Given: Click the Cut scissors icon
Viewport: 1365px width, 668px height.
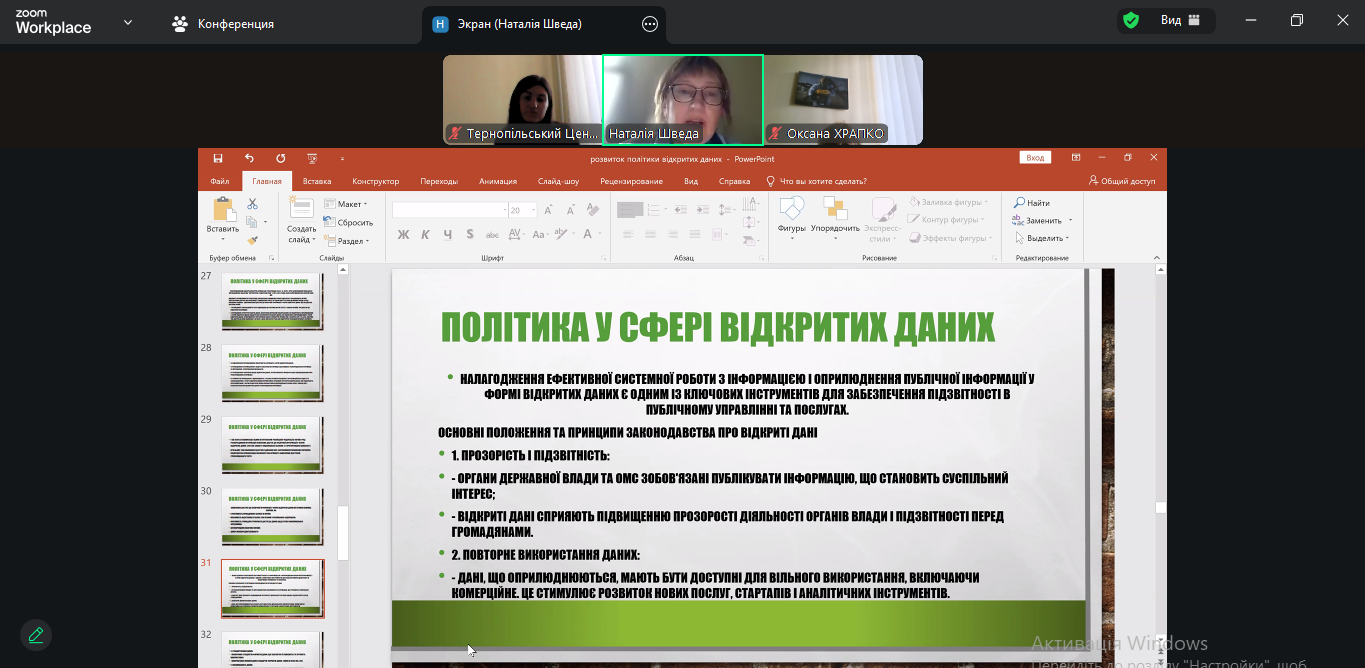Looking at the screenshot, I should coord(252,204).
